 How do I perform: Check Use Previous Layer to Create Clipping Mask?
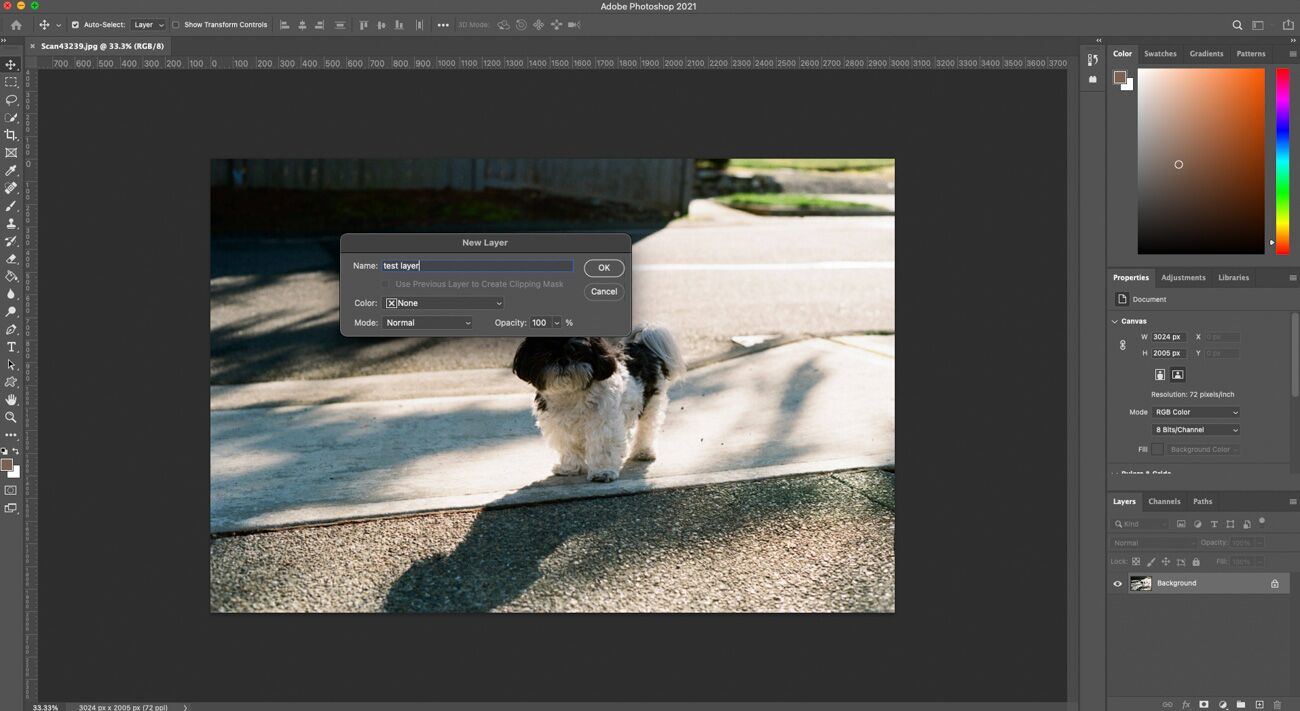(x=386, y=284)
